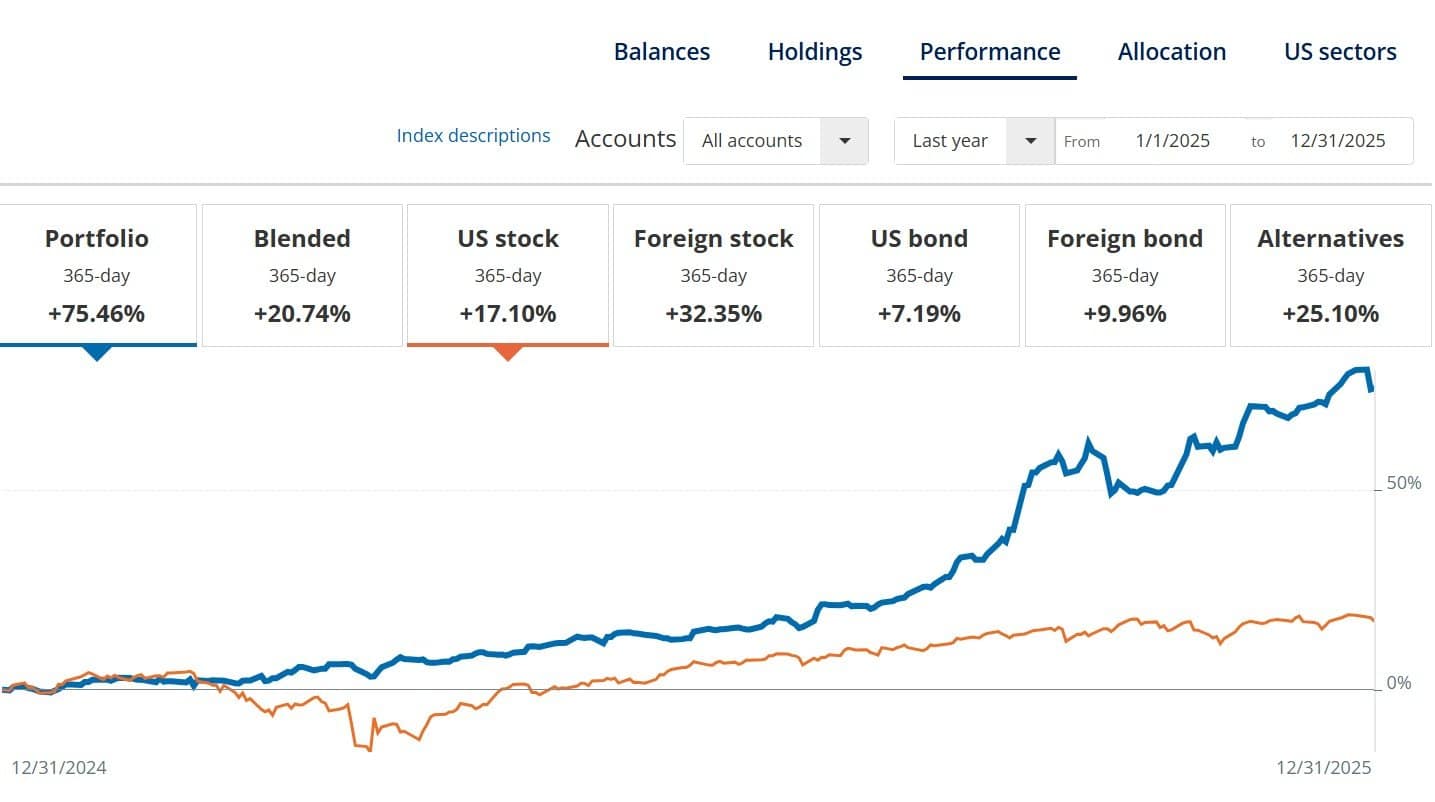Expand the Last year period dropdown
This screenshot has width=1435, height=802.
point(1030,141)
